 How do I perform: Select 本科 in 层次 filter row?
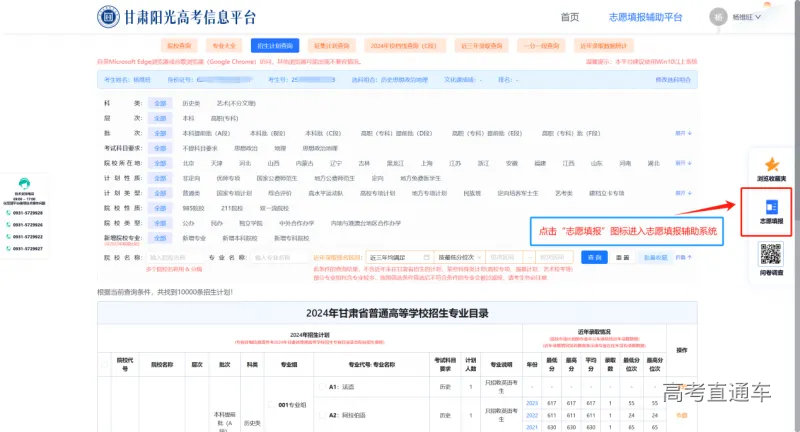tap(189, 118)
